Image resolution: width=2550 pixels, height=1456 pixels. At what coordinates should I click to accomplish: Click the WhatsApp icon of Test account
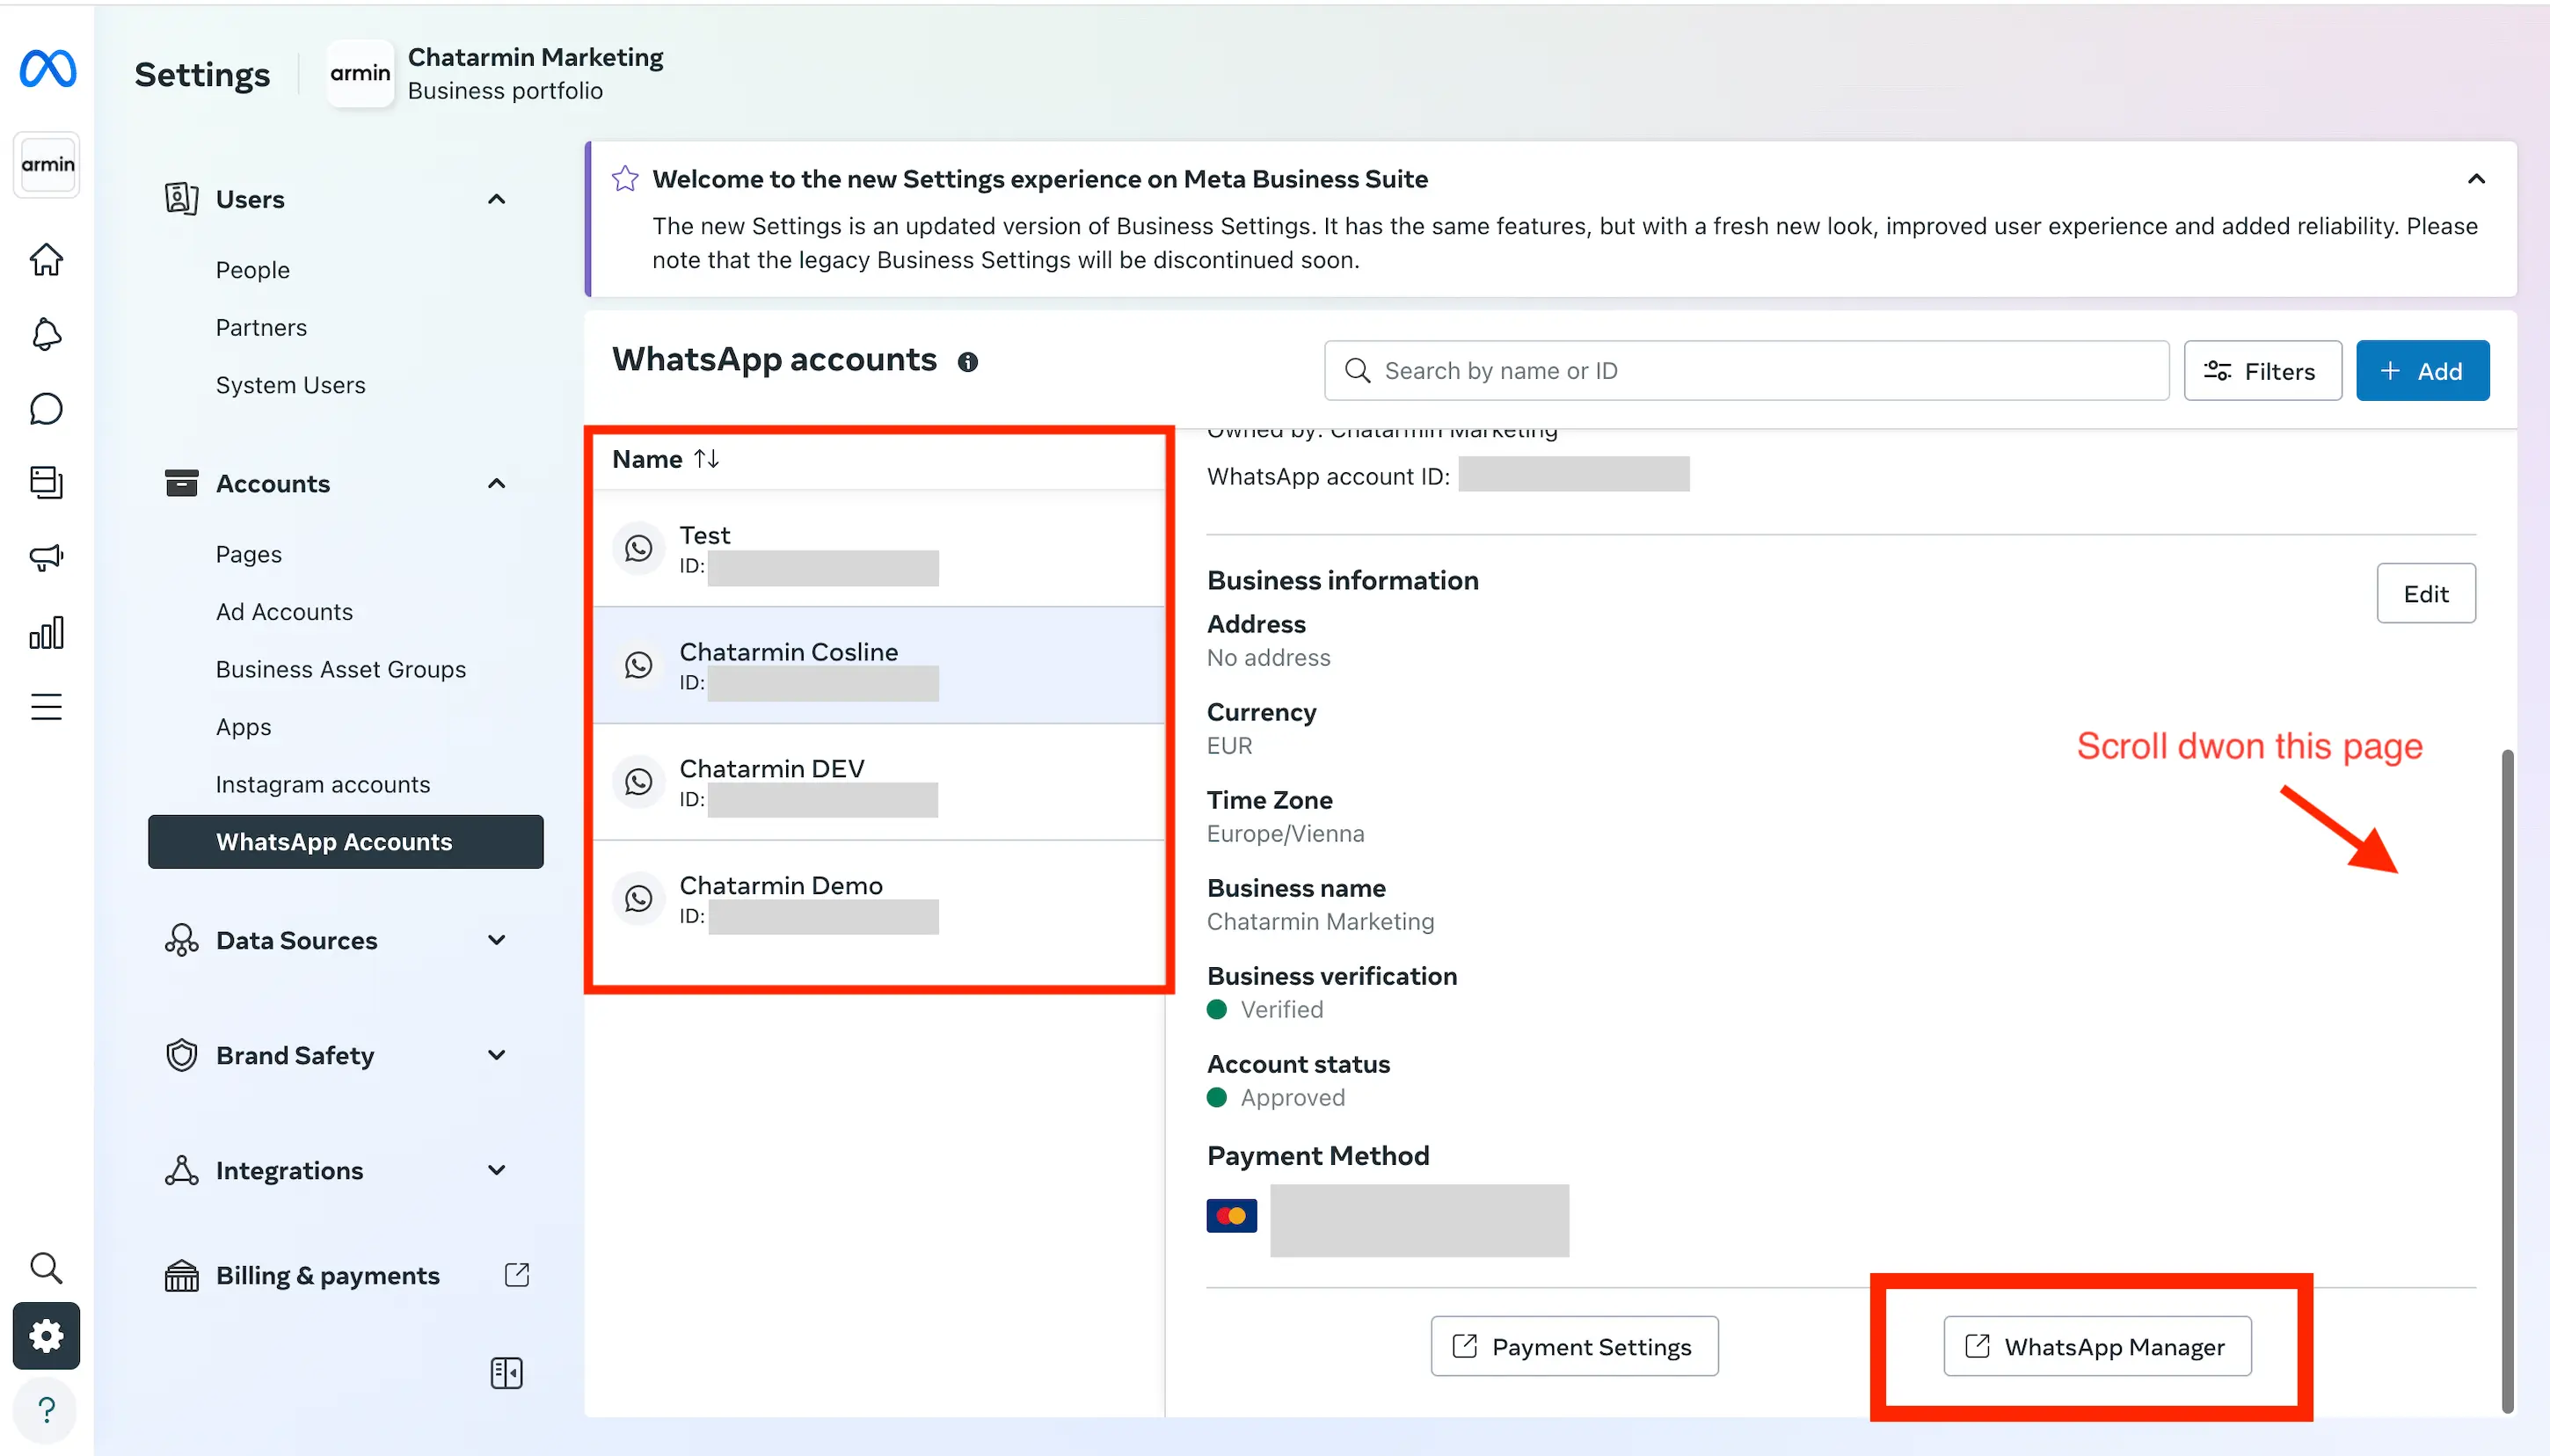click(638, 548)
